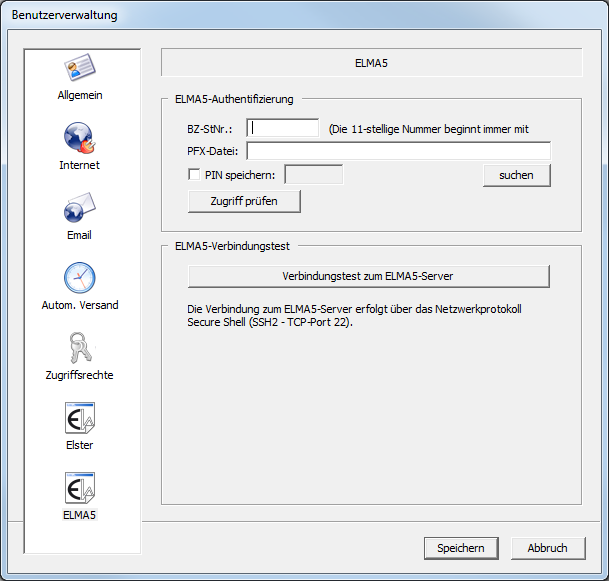Click the SSH2 TCP-Port 22 description text
Screen dimensions: 609x581
coord(354,315)
